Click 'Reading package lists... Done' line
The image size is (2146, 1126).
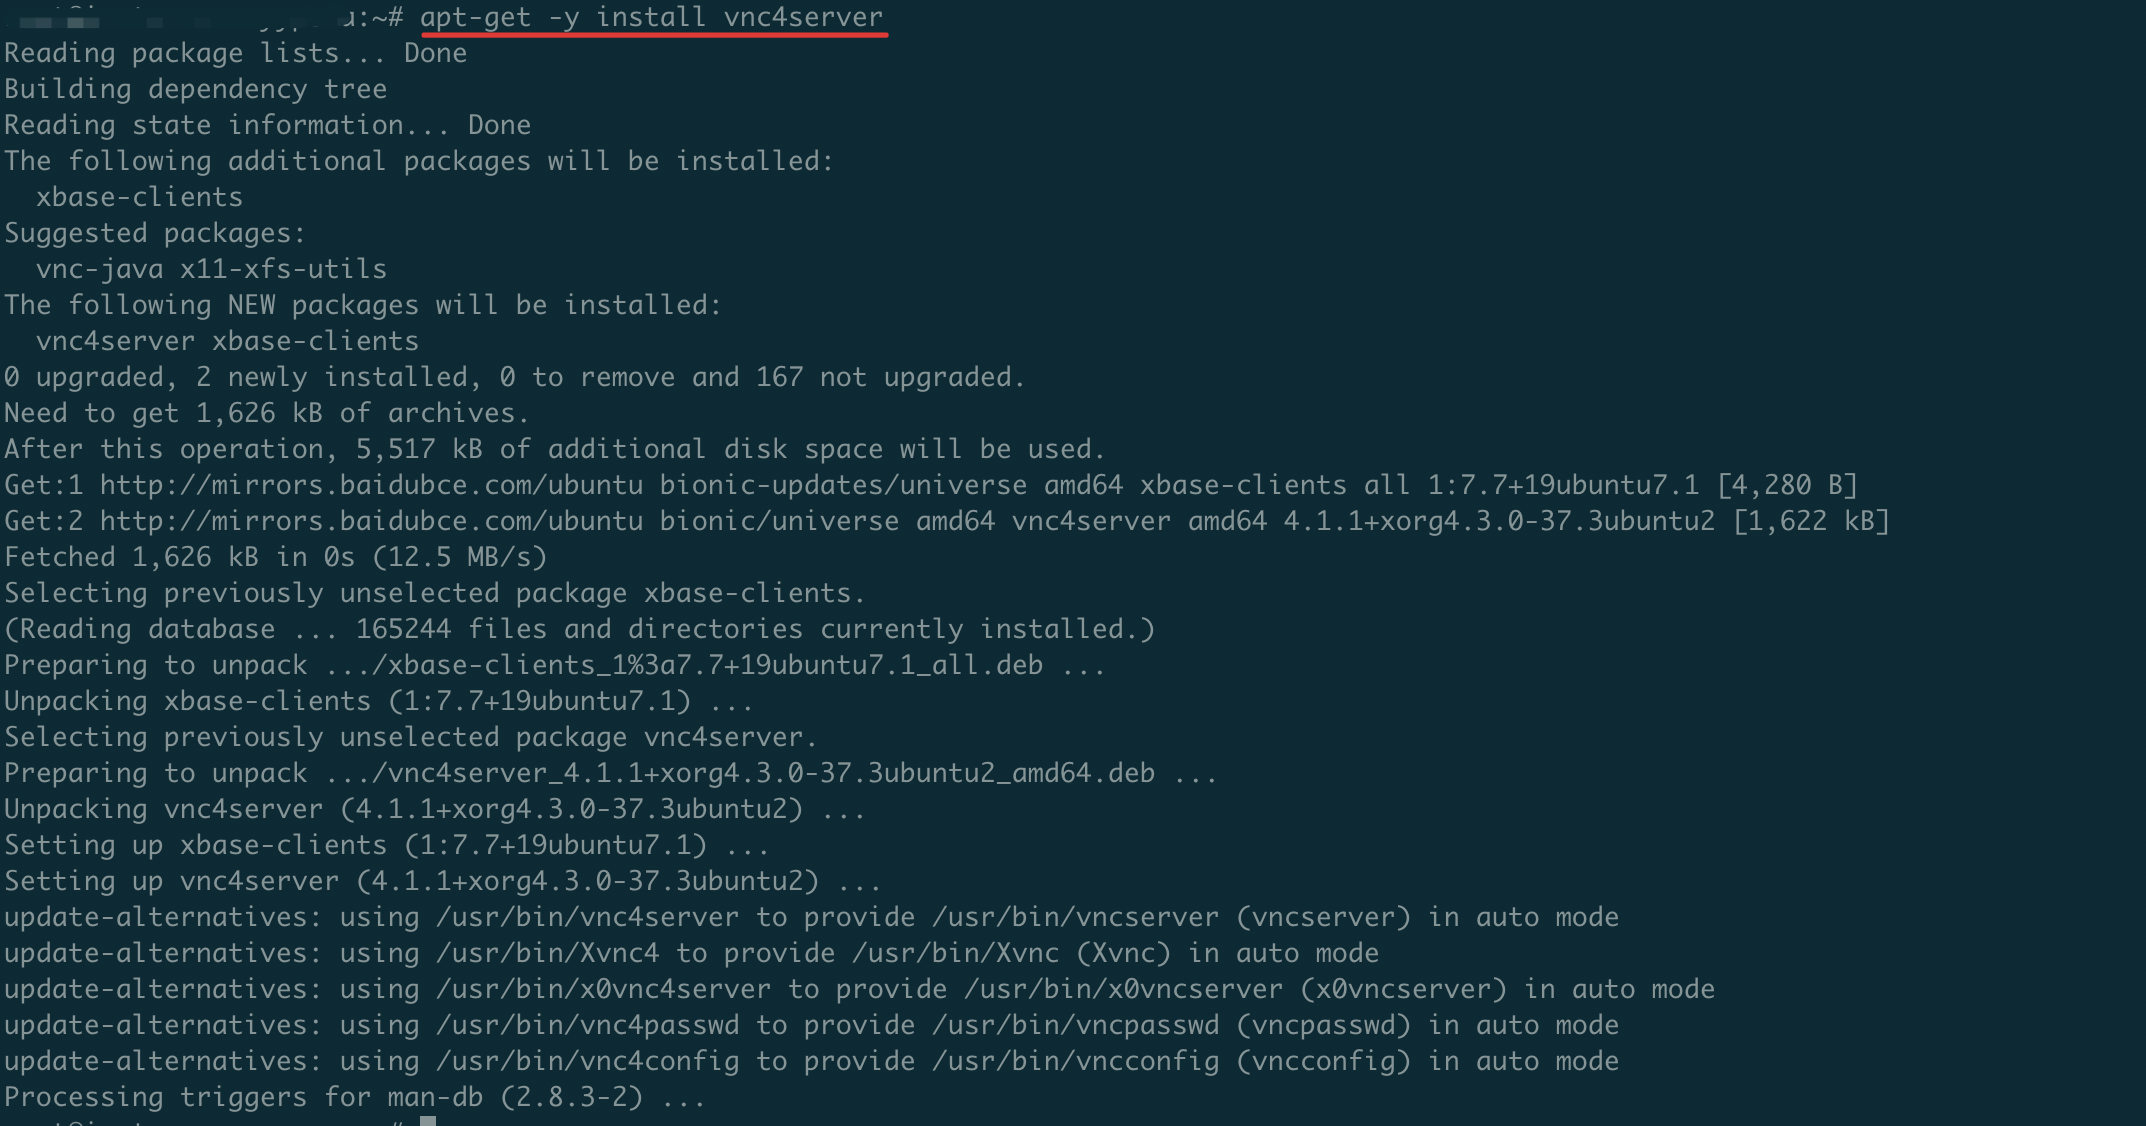point(236,54)
